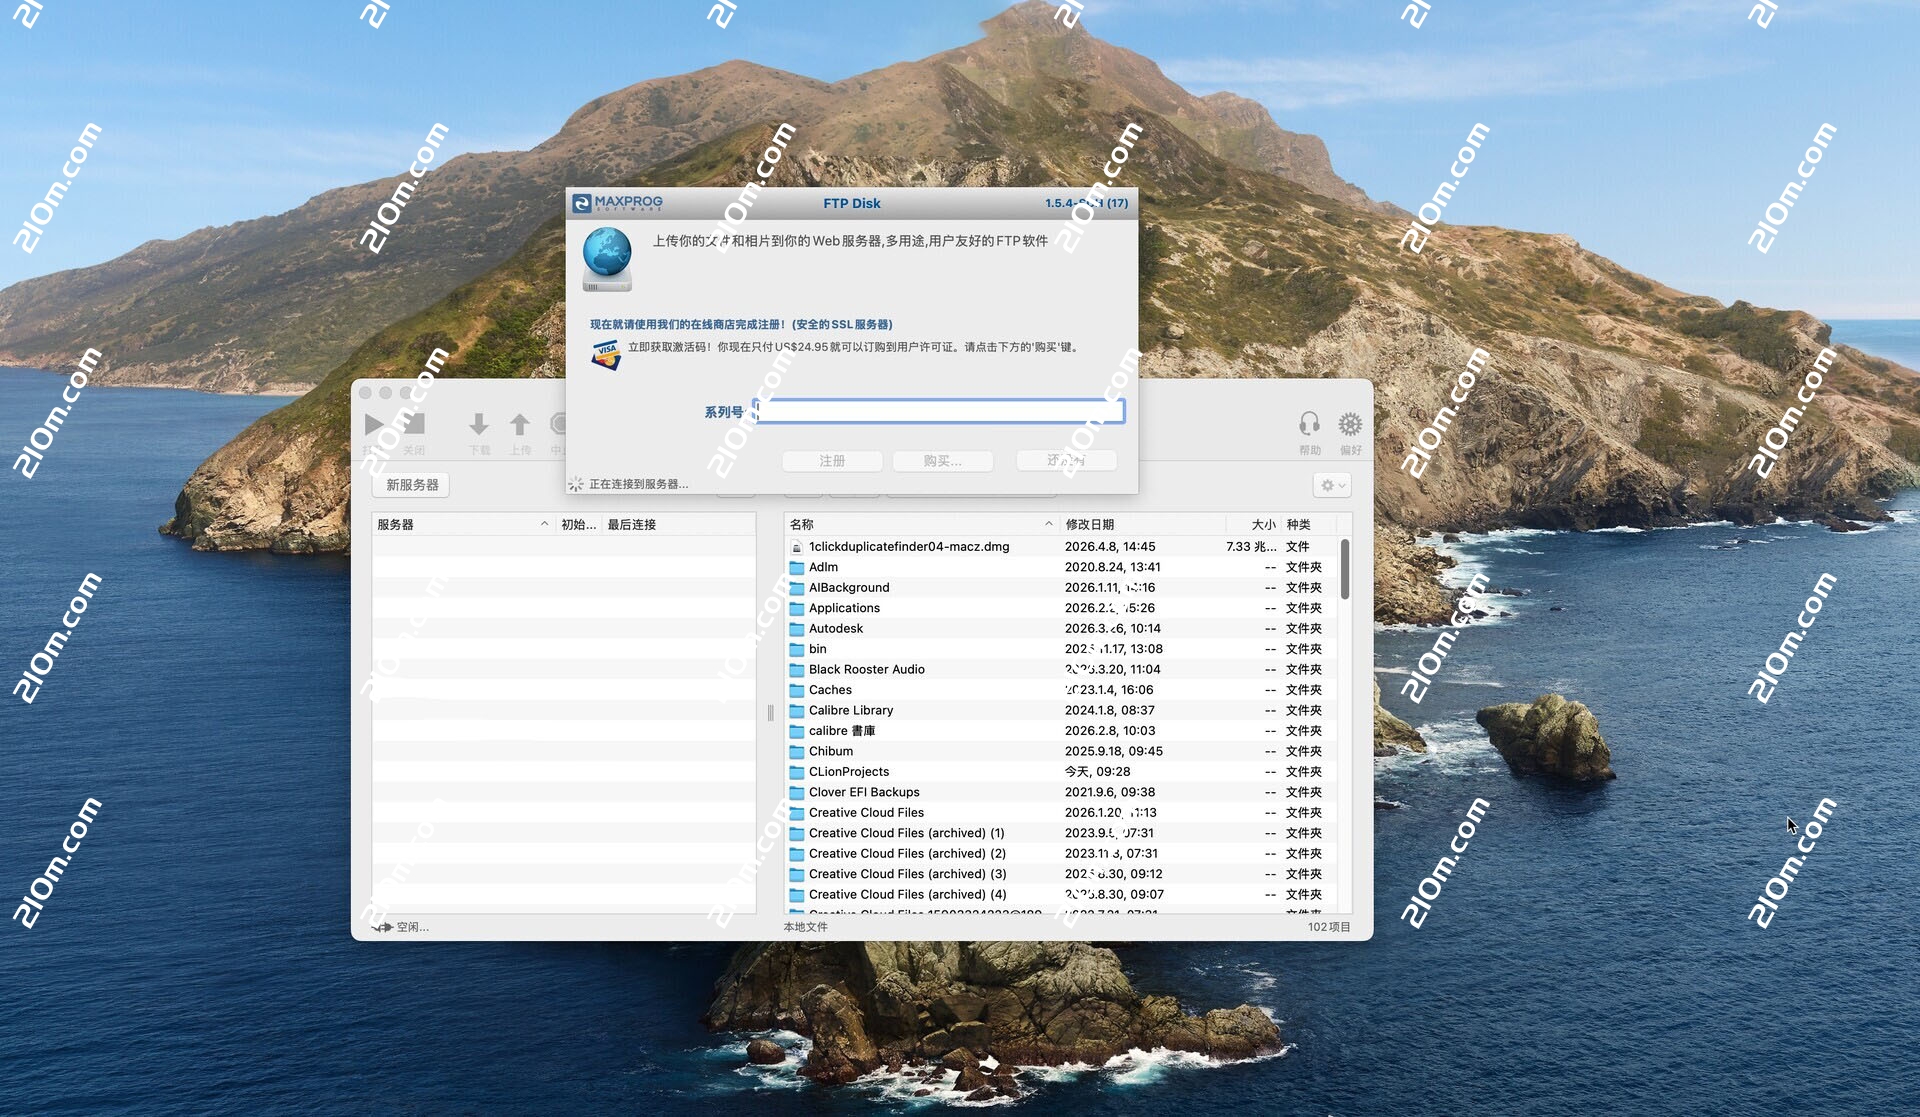Click the date 2026.4.8, 14:45
Viewport: 1920px width, 1117px height.
pyautogui.click(x=1110, y=547)
